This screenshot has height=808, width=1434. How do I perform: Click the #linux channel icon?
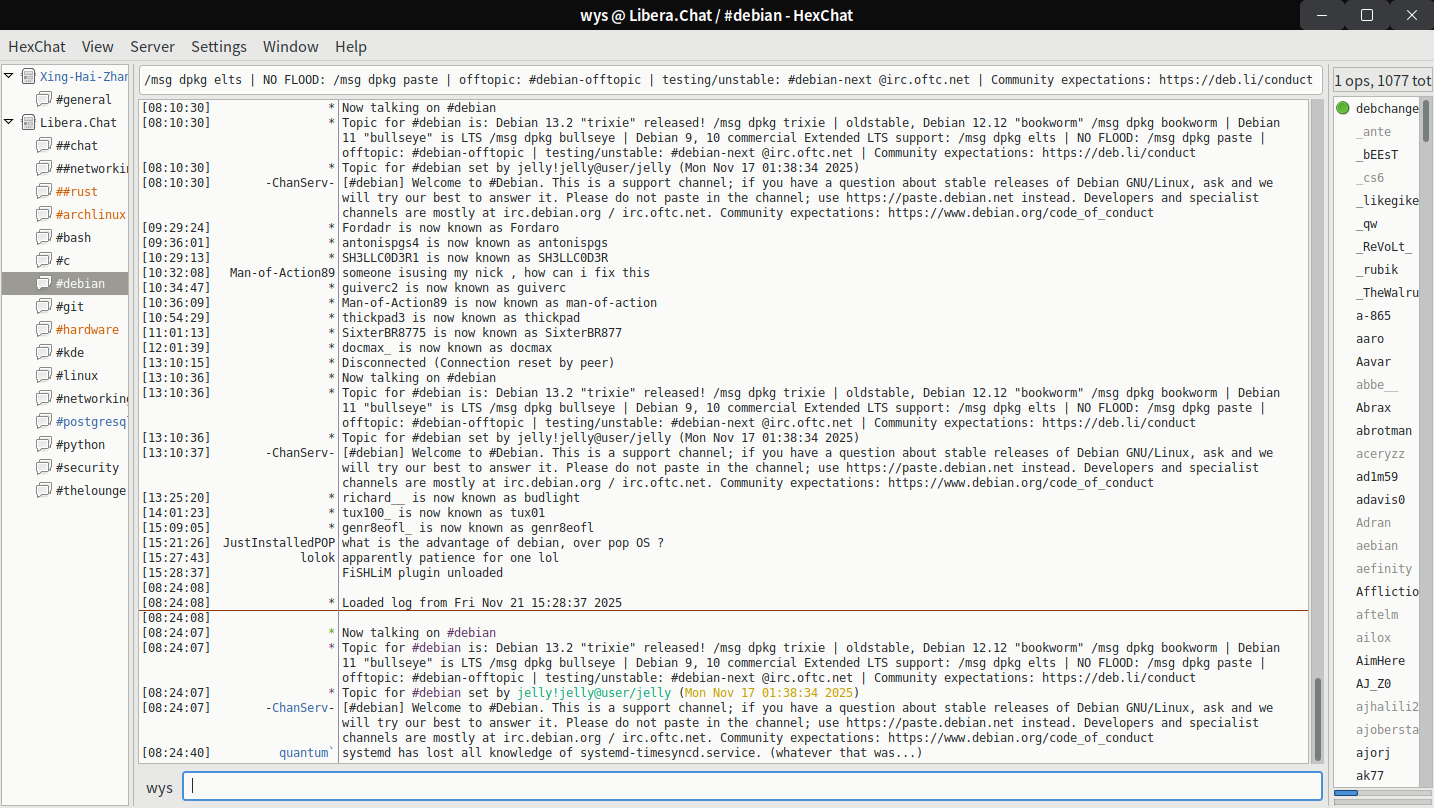click(44, 375)
